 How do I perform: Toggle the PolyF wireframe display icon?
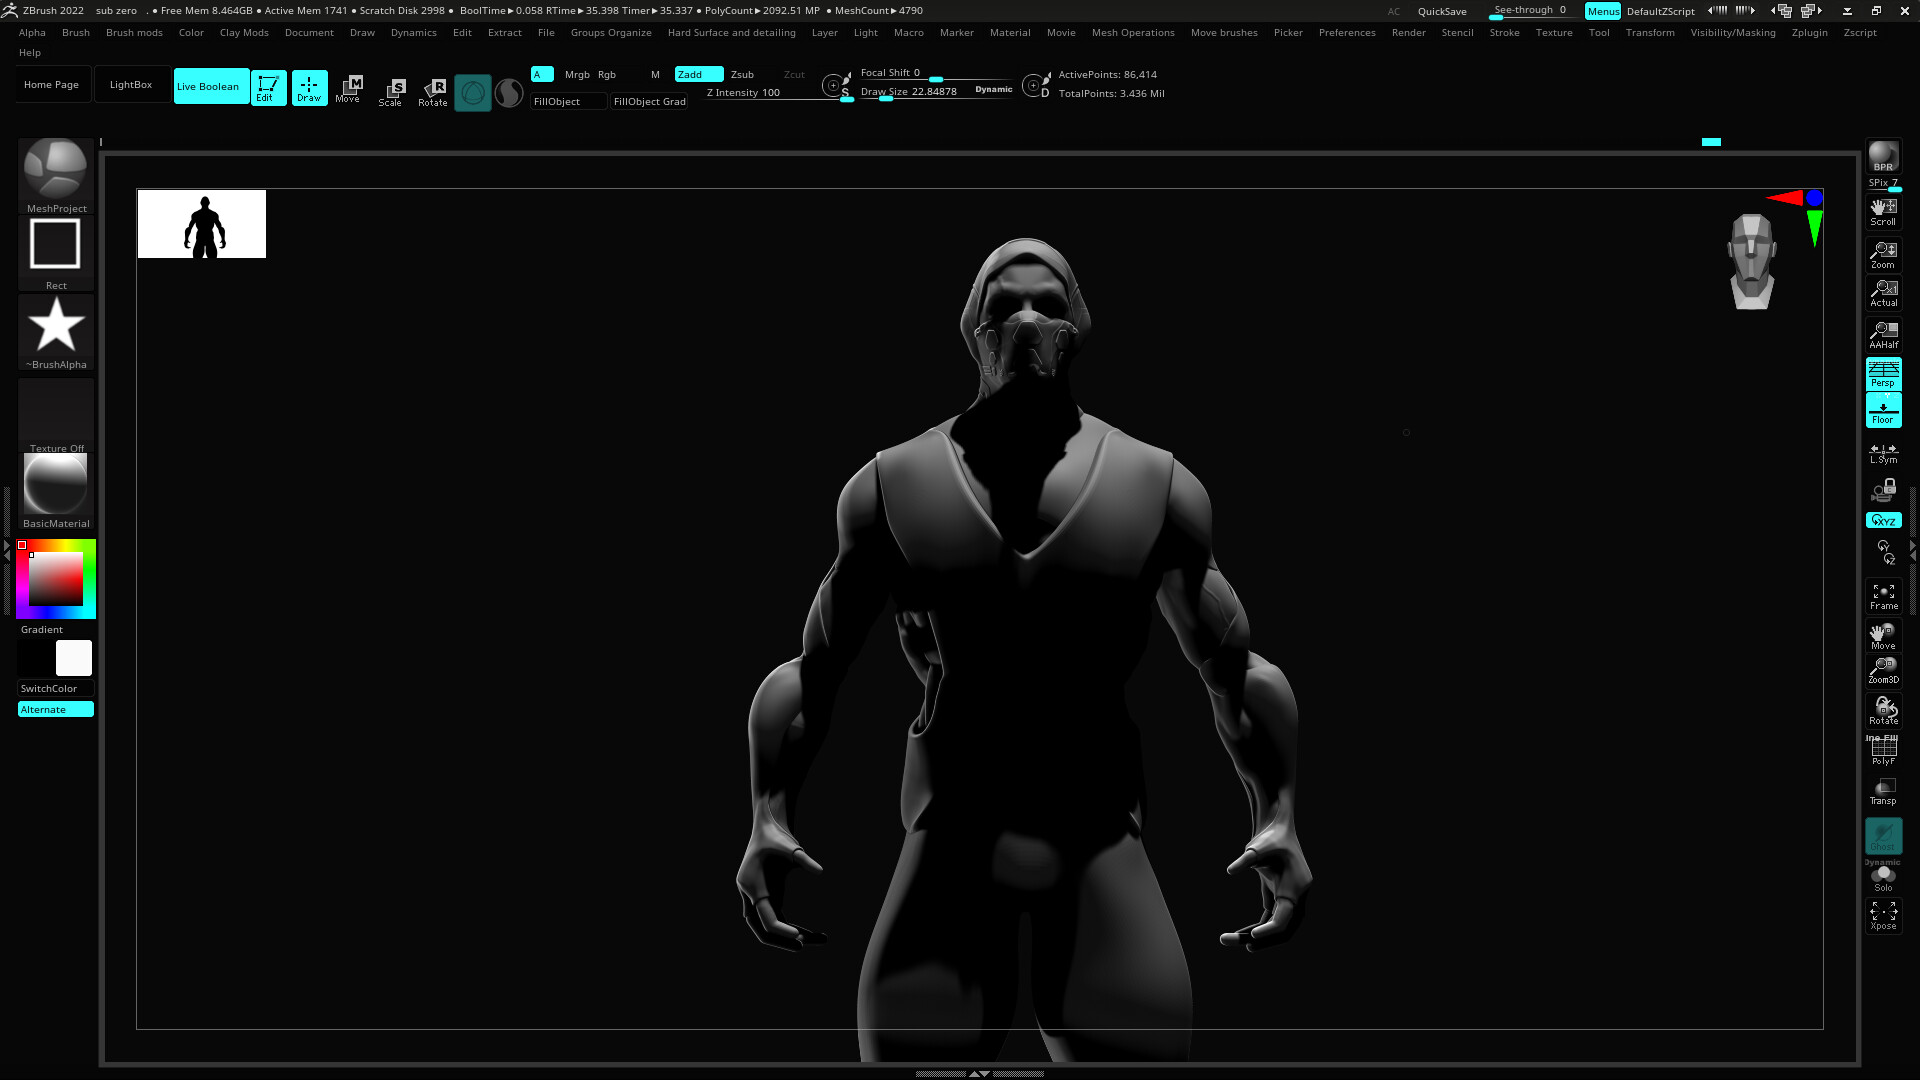pyautogui.click(x=1883, y=750)
